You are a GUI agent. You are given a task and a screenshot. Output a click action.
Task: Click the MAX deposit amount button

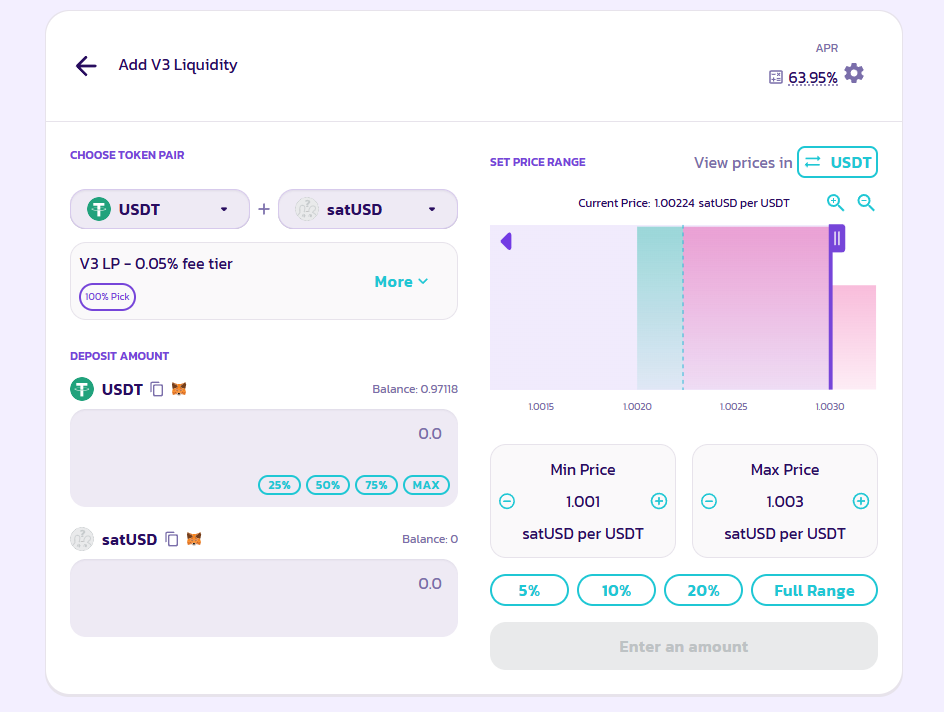tap(425, 485)
